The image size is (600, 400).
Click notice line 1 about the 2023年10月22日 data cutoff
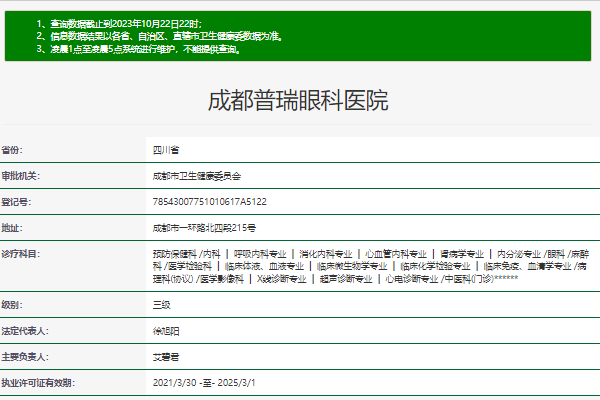pyautogui.click(x=119, y=24)
